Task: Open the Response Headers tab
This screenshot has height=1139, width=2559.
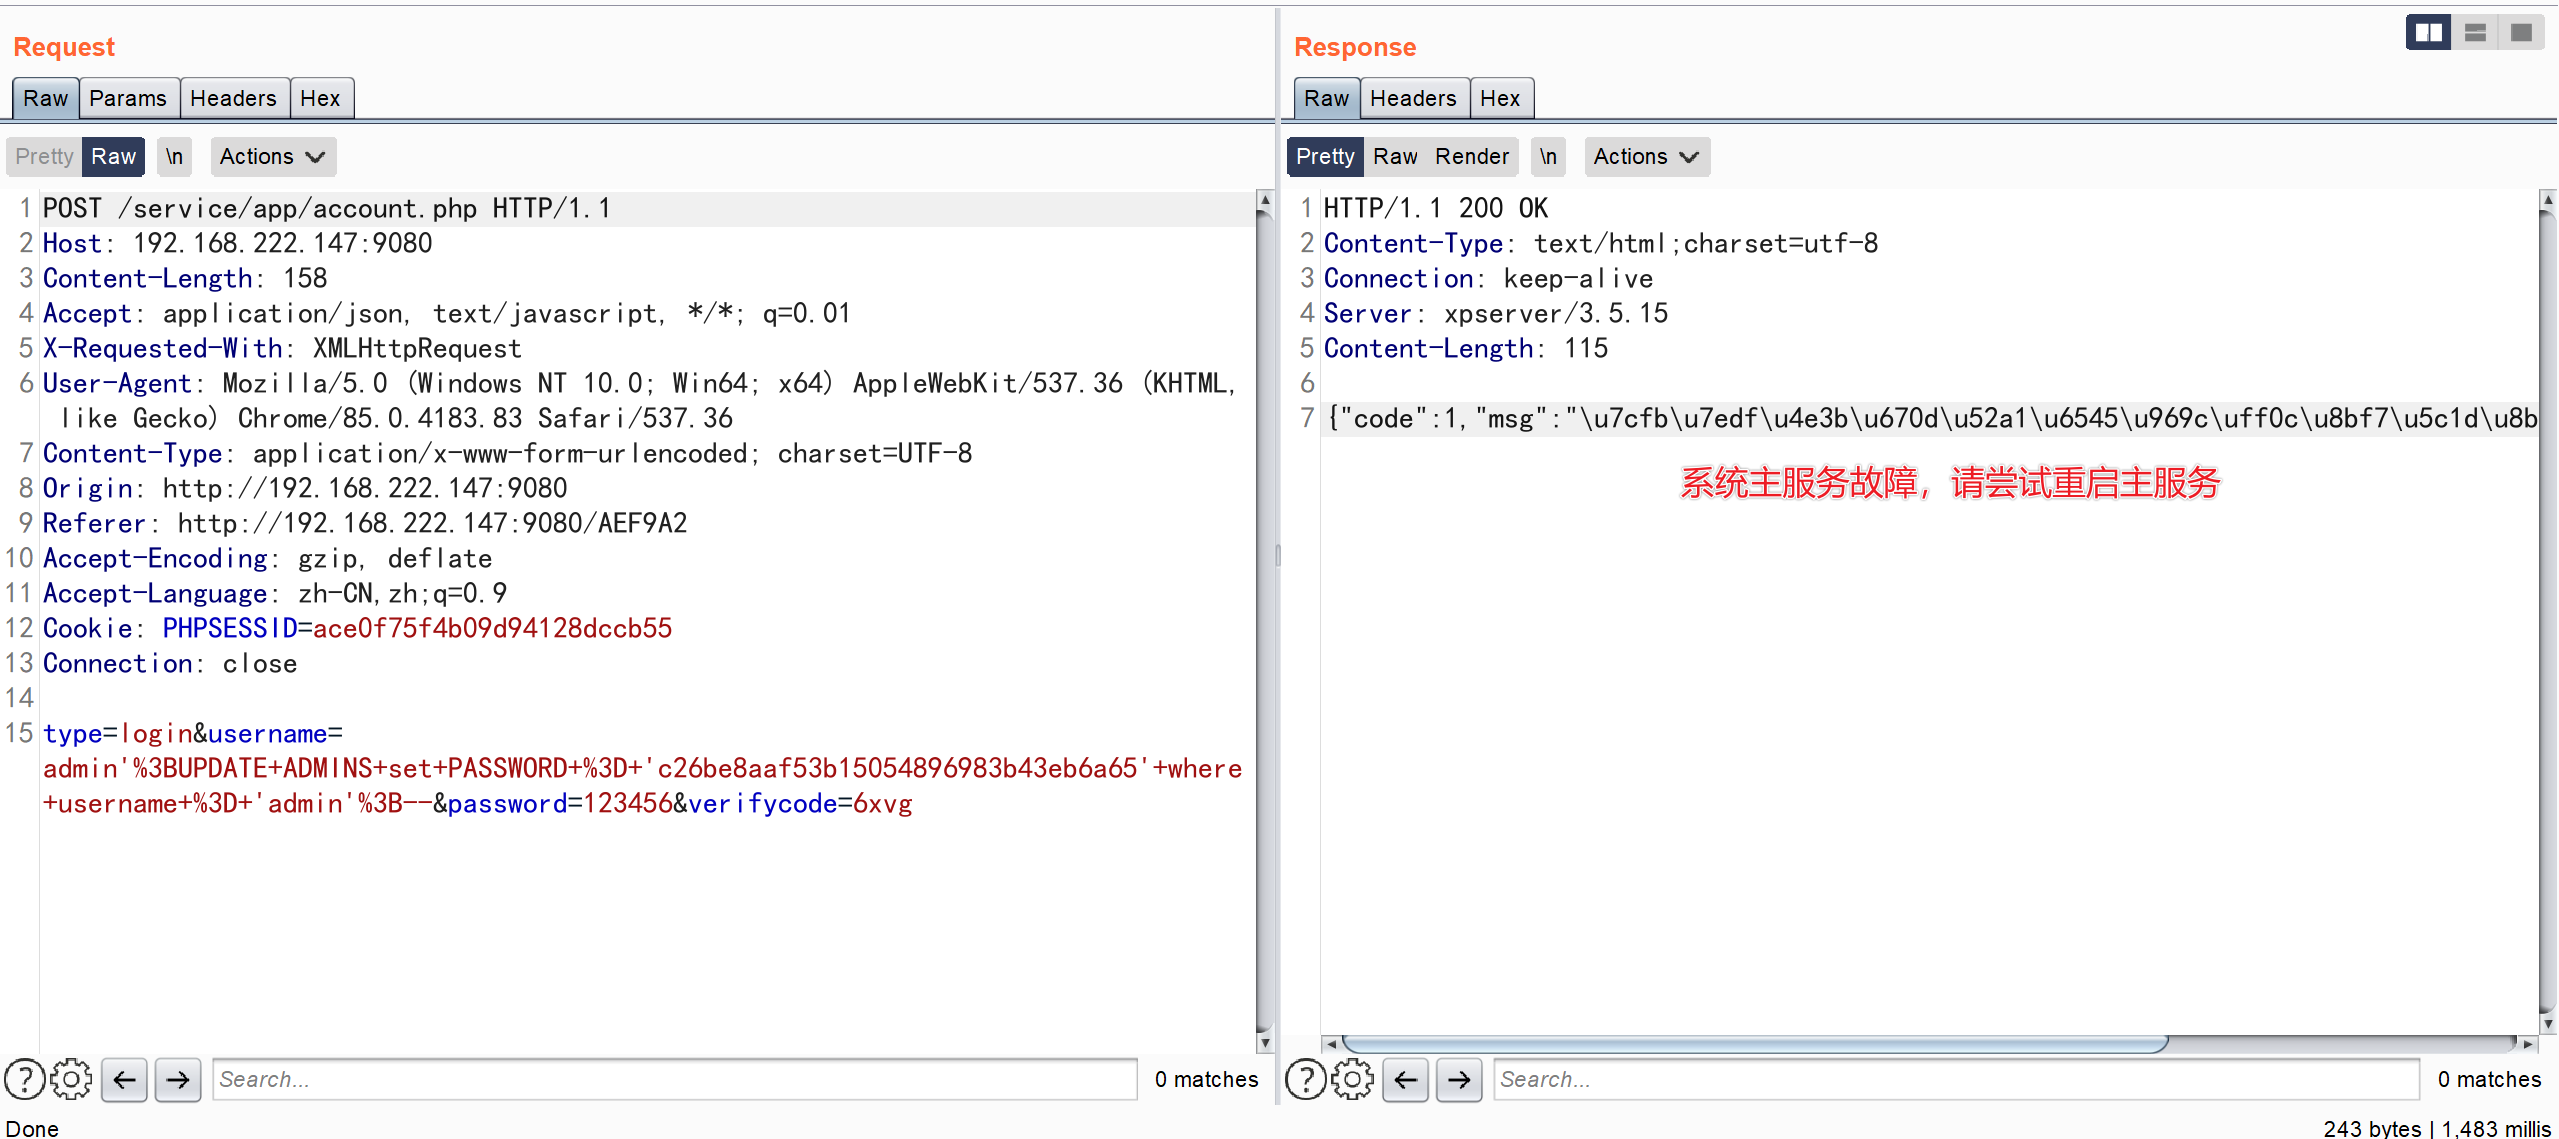Action: 1413,98
